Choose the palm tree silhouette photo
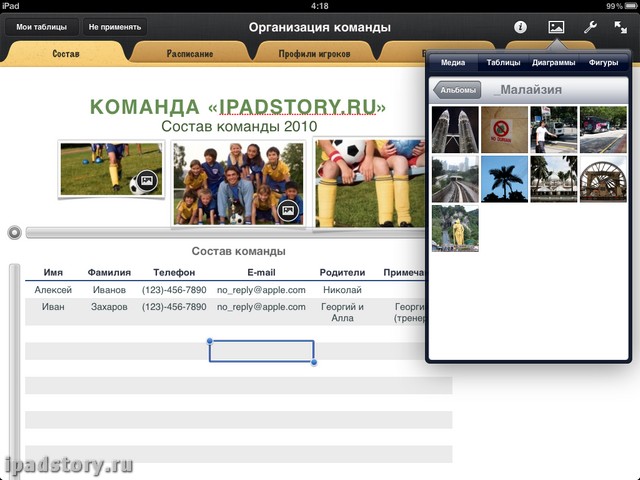This screenshot has height=480, width=640. point(504,179)
